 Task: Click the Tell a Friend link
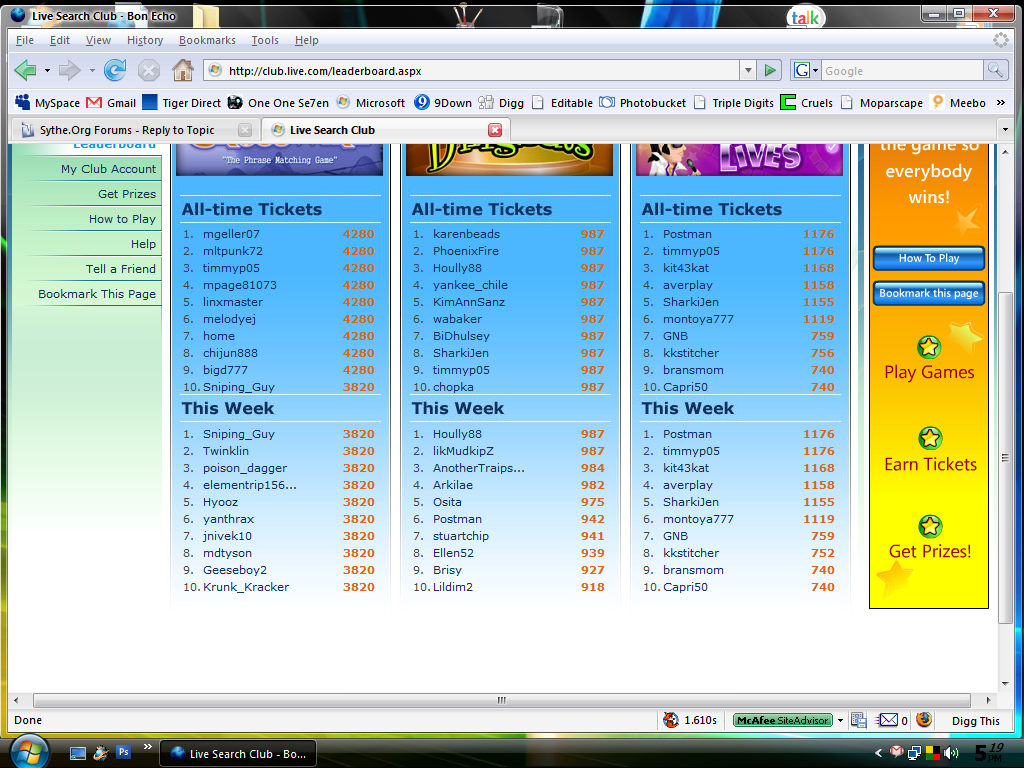coord(121,269)
